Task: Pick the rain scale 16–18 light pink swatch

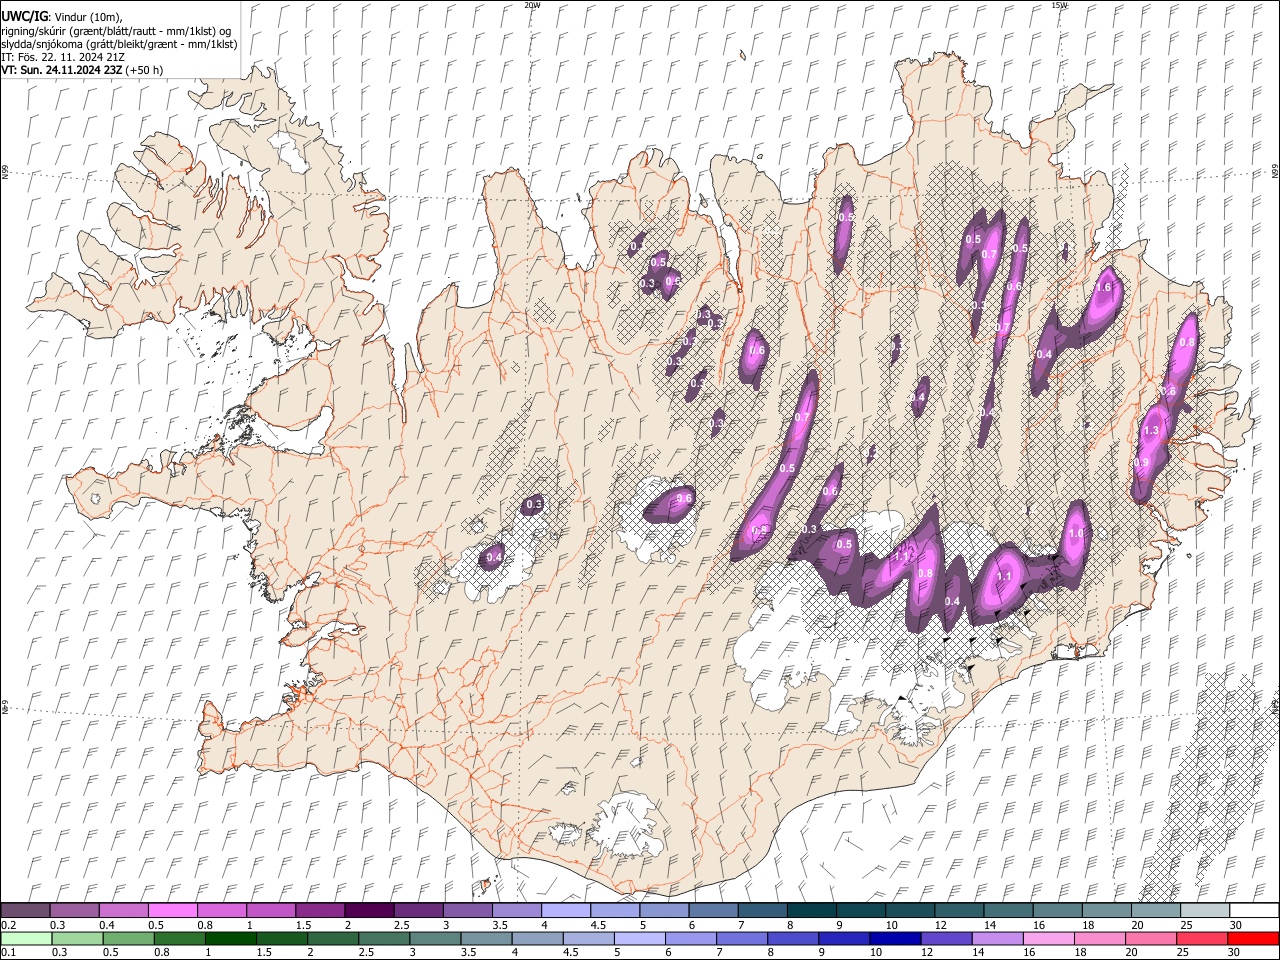Action: tap(1050, 939)
